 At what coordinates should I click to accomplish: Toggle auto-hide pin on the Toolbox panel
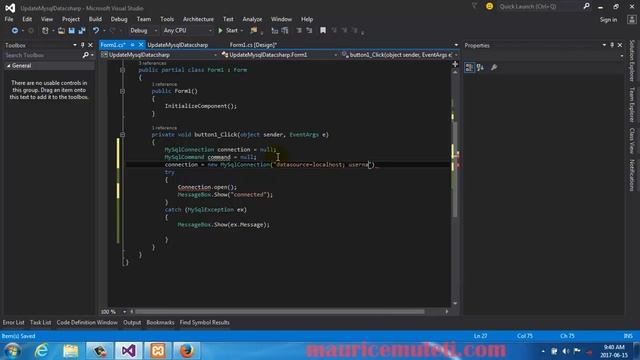pos(82,45)
